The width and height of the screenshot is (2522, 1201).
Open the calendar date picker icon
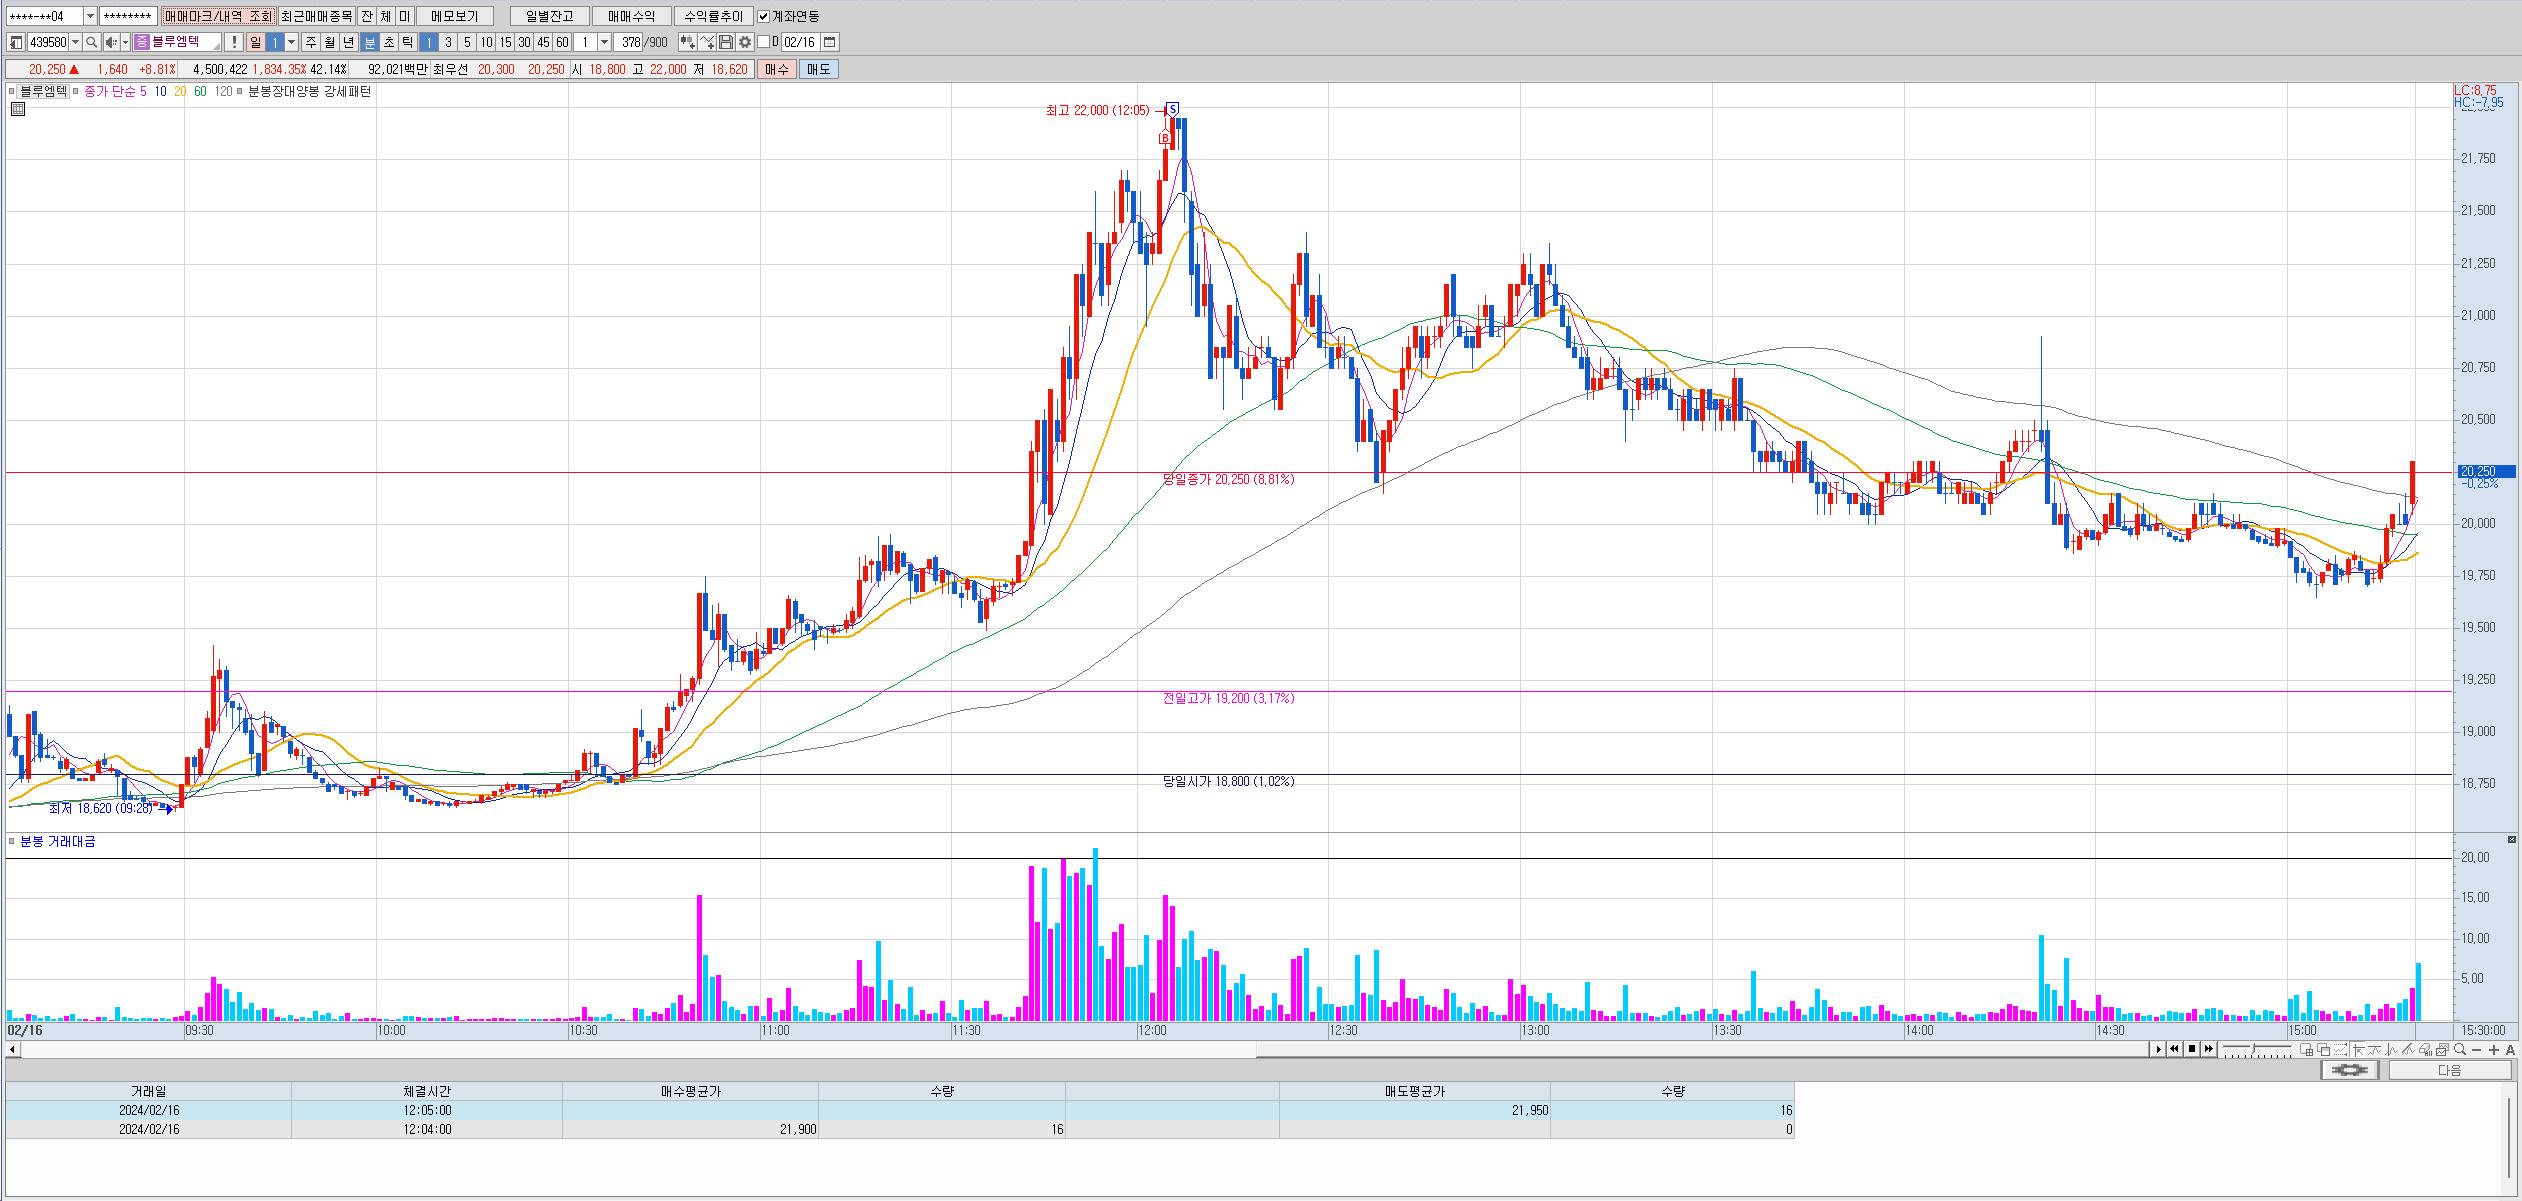pos(829,42)
